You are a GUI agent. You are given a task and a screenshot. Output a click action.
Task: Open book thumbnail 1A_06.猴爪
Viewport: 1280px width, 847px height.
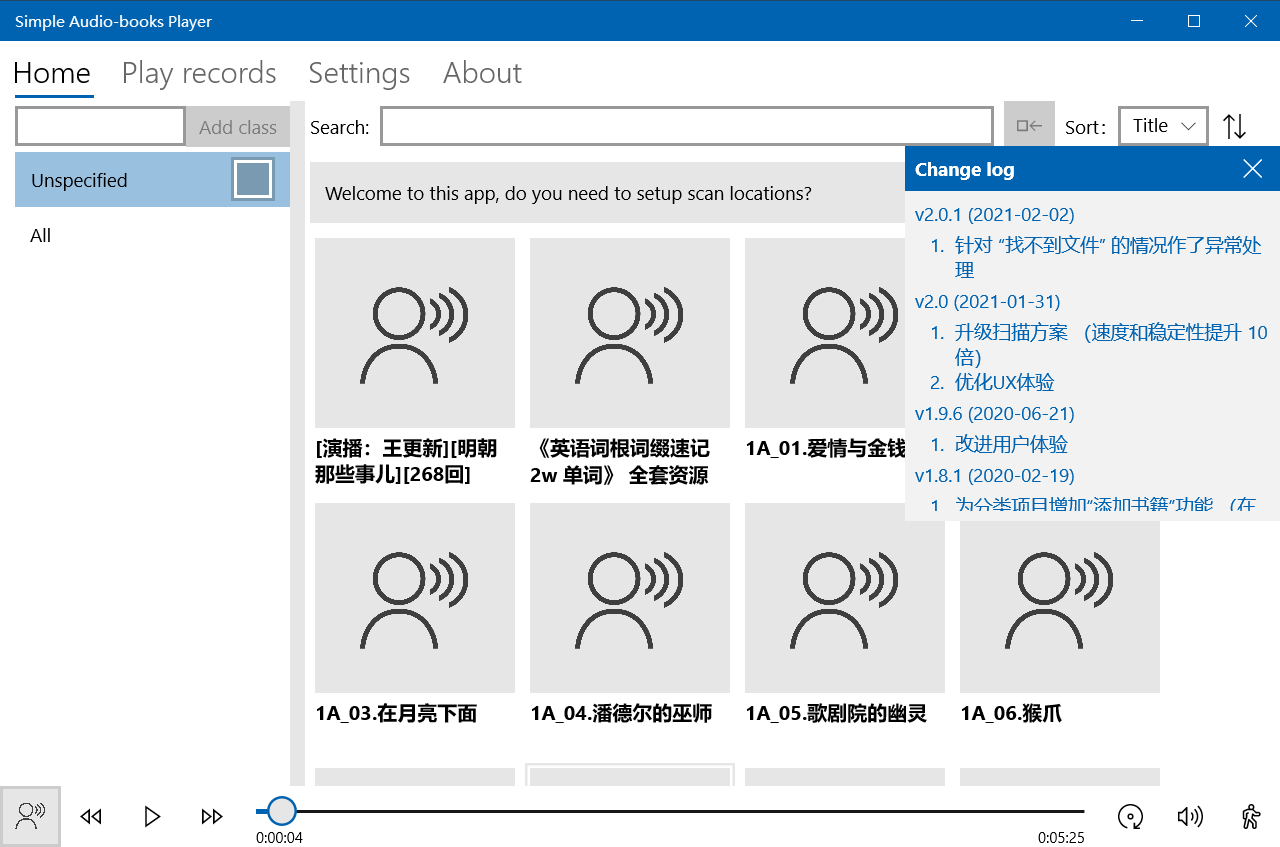click(1060, 598)
